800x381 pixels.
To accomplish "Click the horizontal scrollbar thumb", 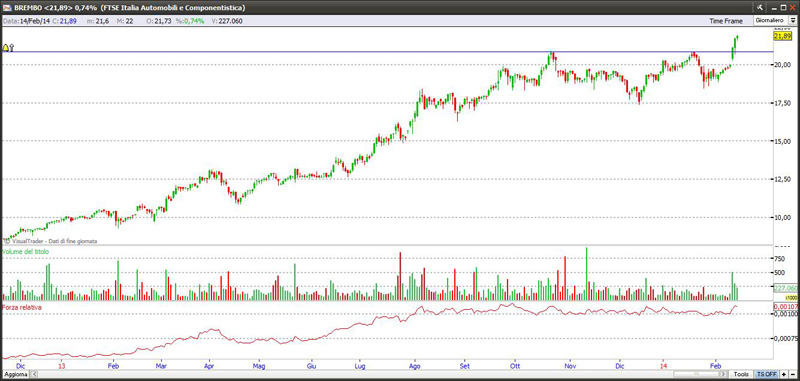I will (x=697, y=374).
